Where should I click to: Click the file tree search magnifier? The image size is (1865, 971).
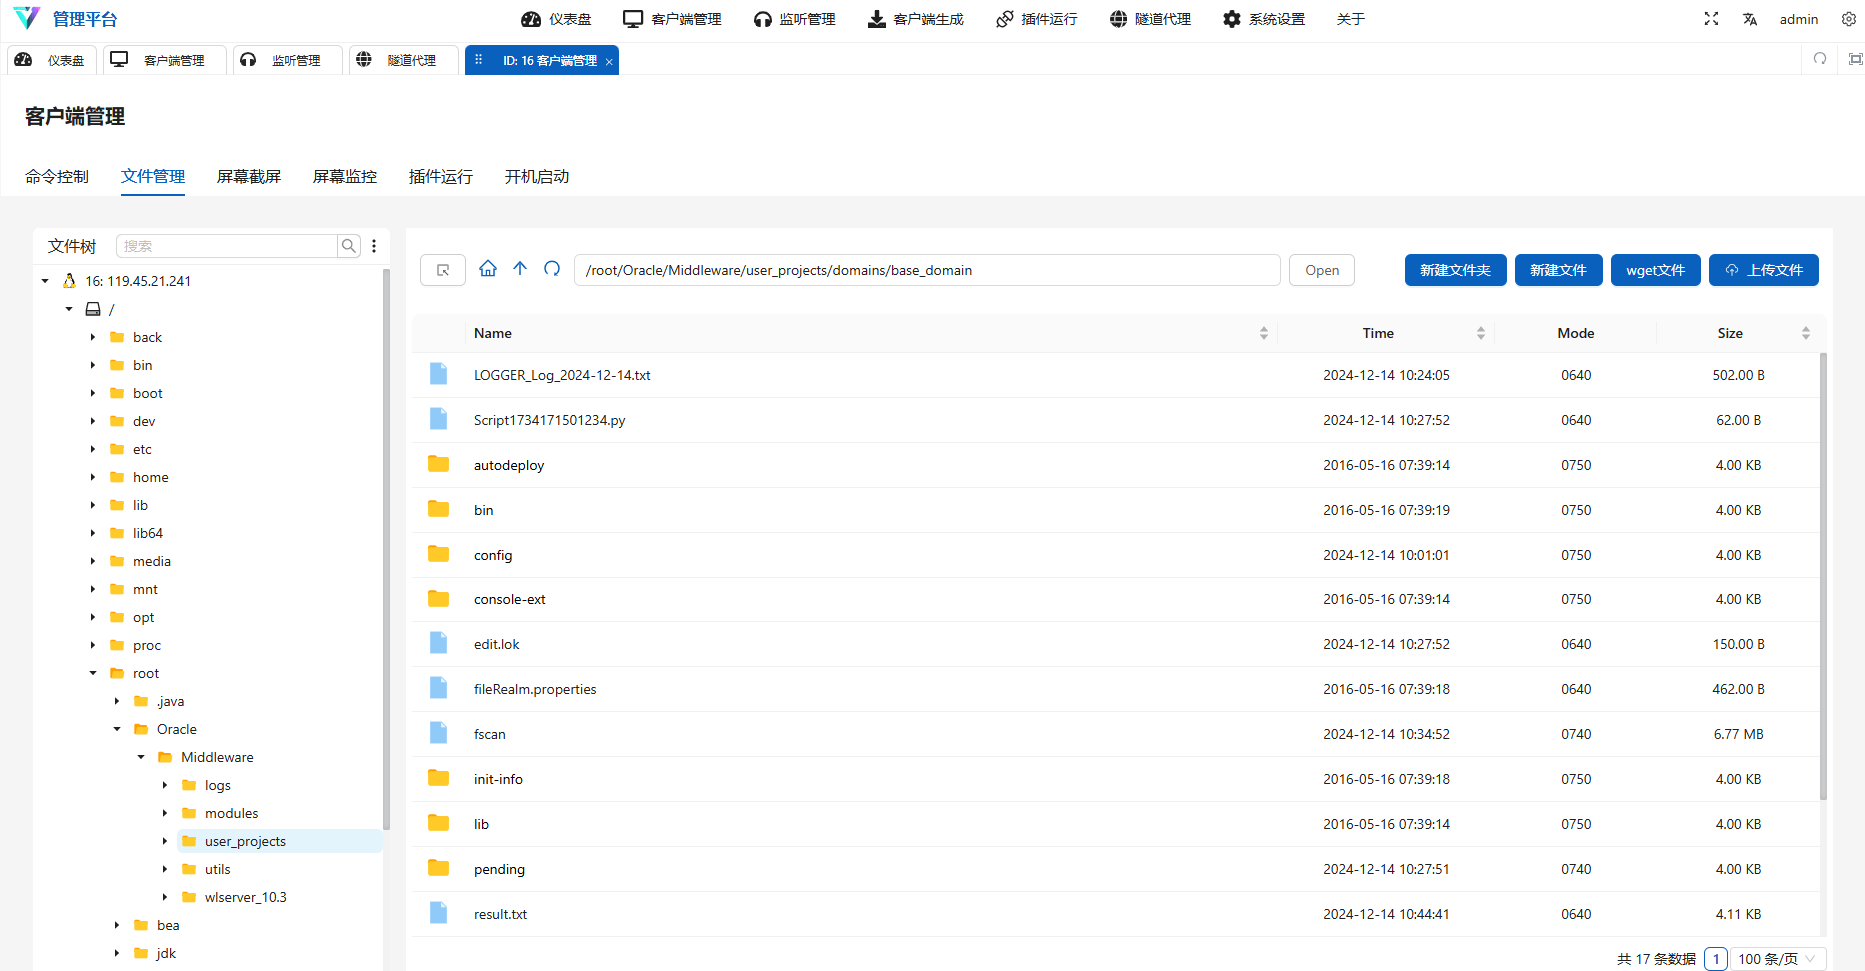(x=349, y=246)
